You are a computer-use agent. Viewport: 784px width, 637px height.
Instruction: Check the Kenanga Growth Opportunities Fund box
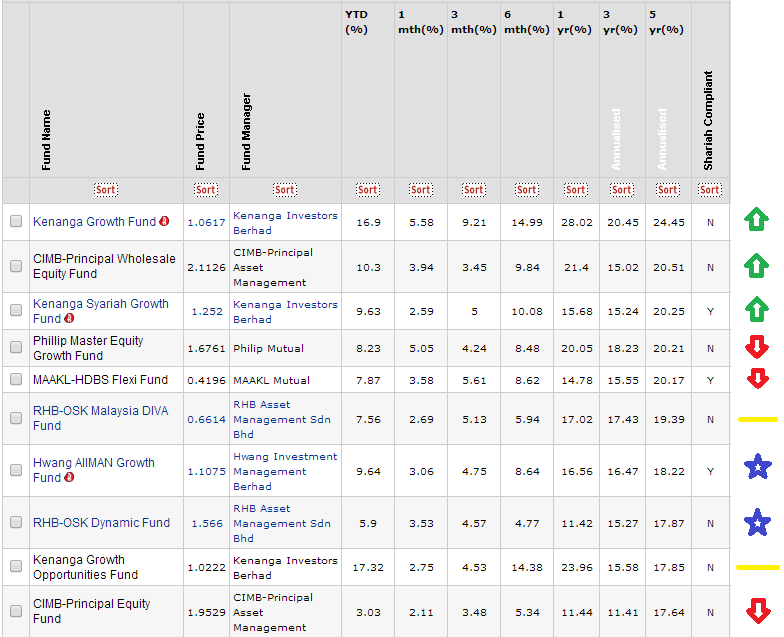[x=16, y=566]
